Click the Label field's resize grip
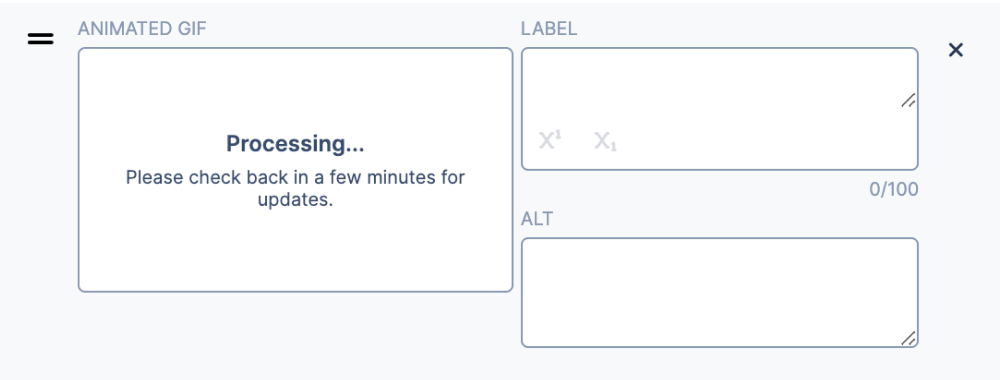The width and height of the screenshot is (1000, 380). [908, 99]
